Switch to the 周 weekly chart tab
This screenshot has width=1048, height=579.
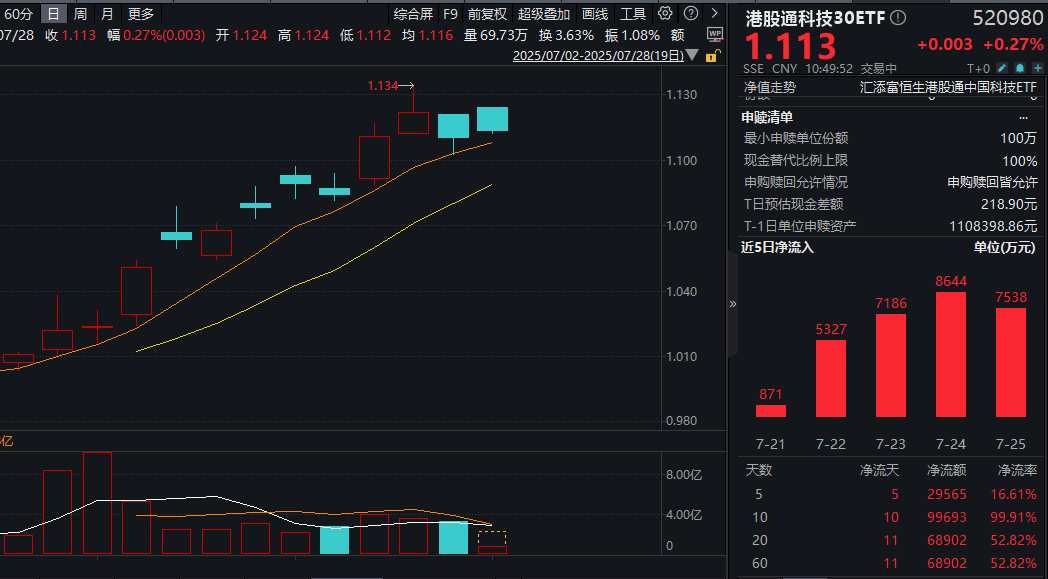[x=78, y=14]
